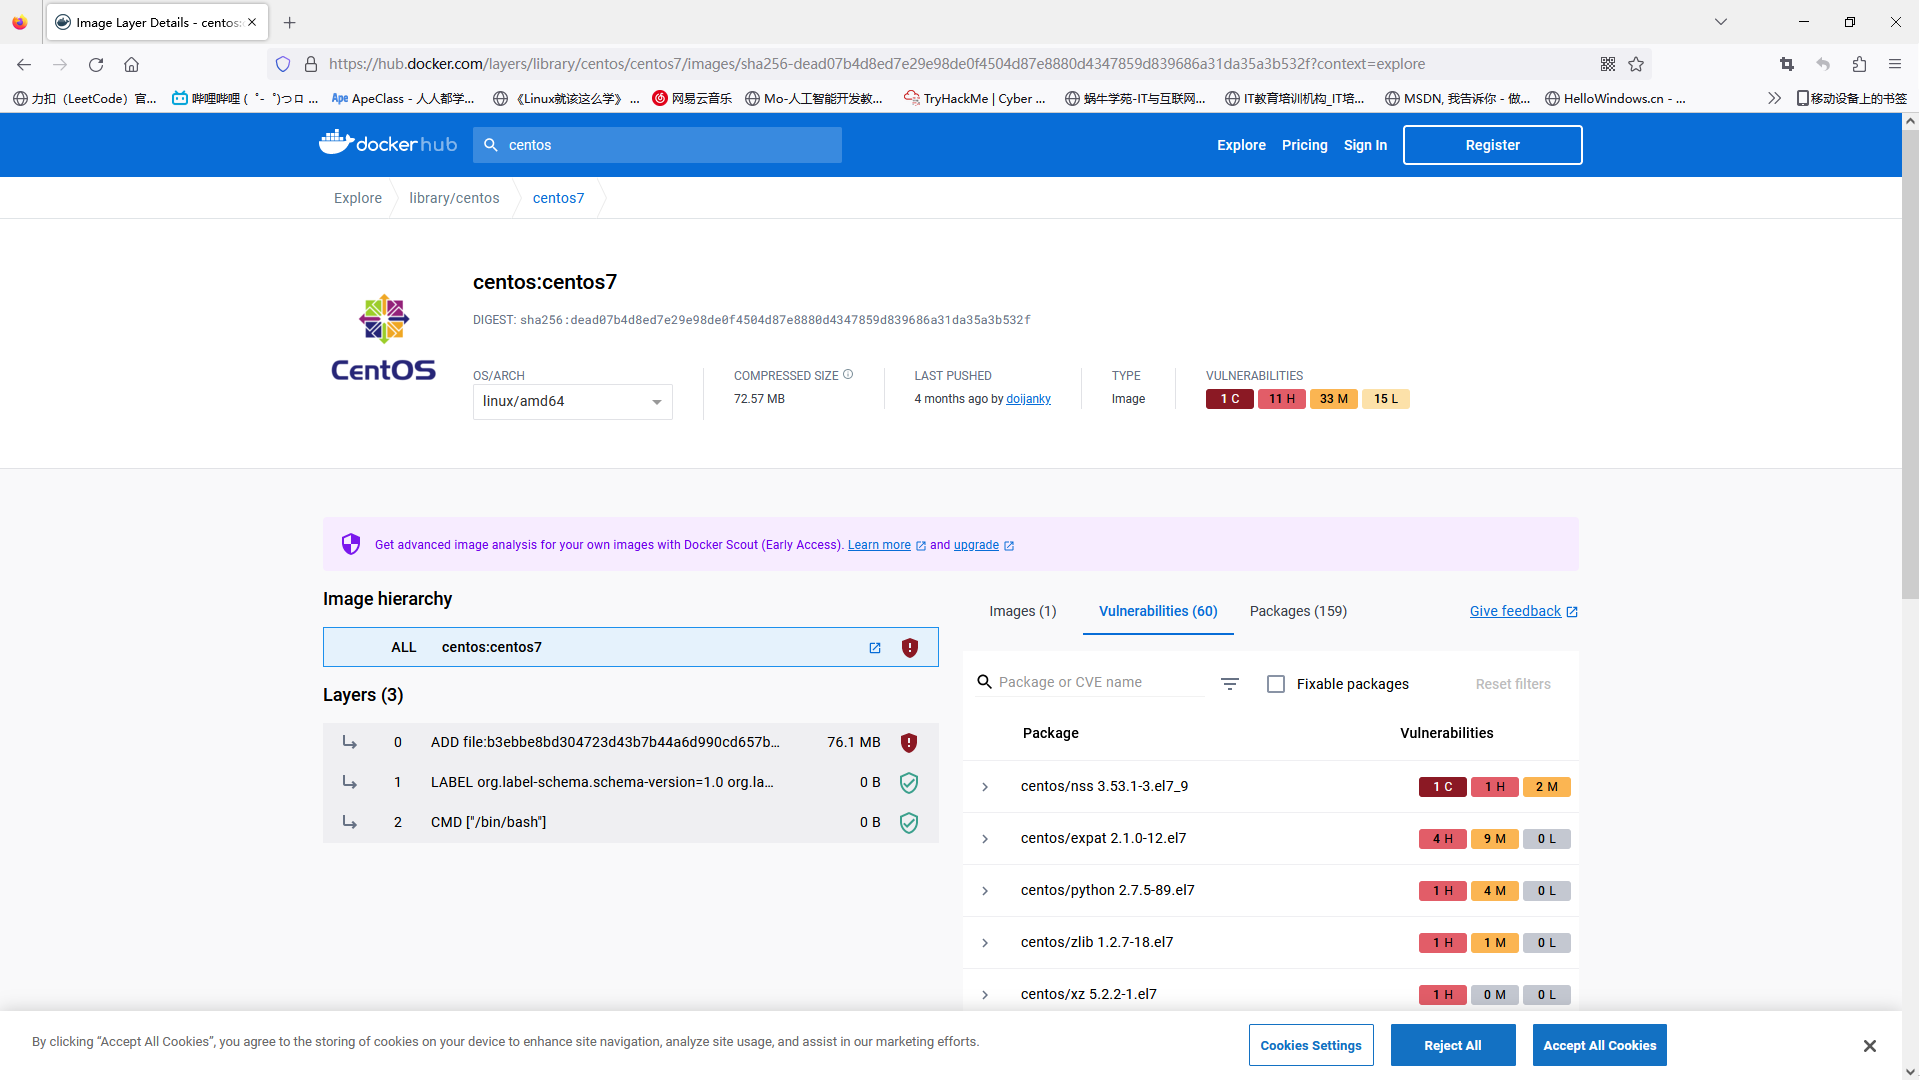Go back with the browser back arrow
Viewport: 1920px width, 1080px height.
(x=24, y=64)
